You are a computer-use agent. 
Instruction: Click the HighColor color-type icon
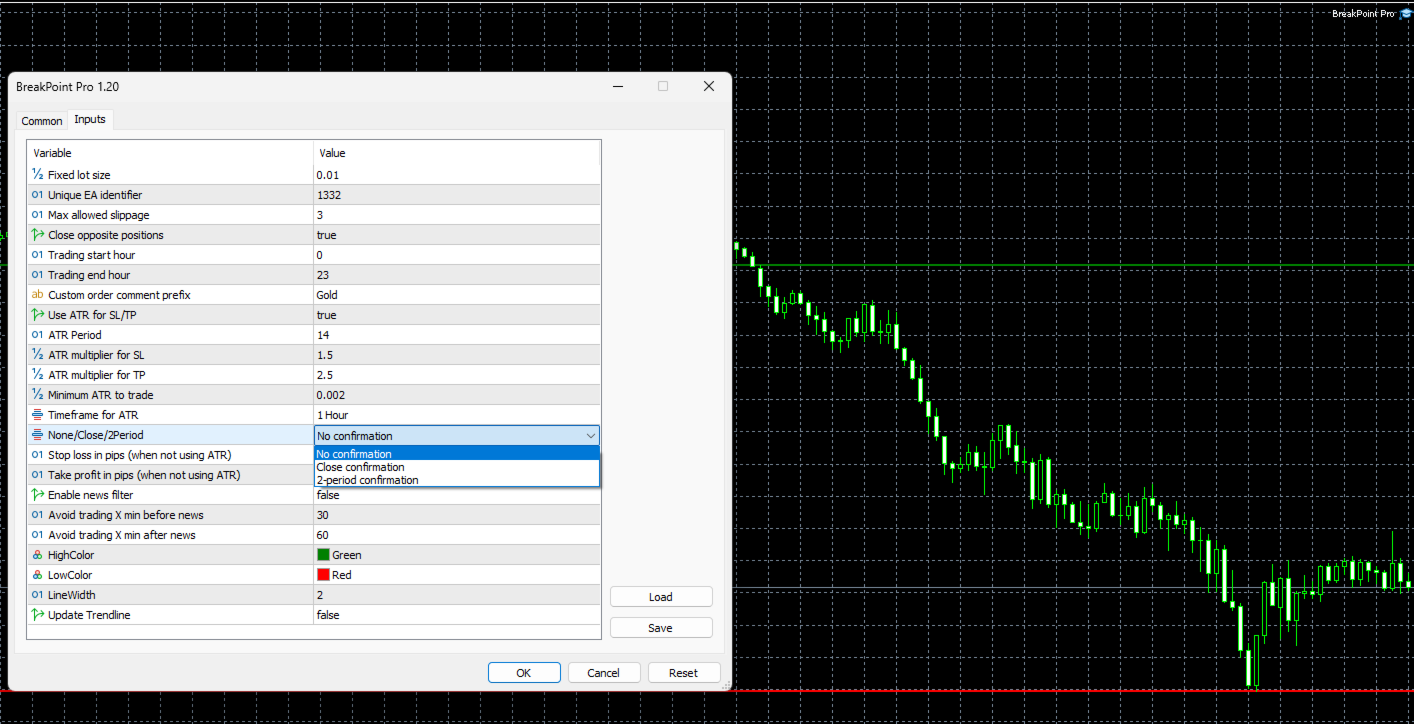coord(38,555)
